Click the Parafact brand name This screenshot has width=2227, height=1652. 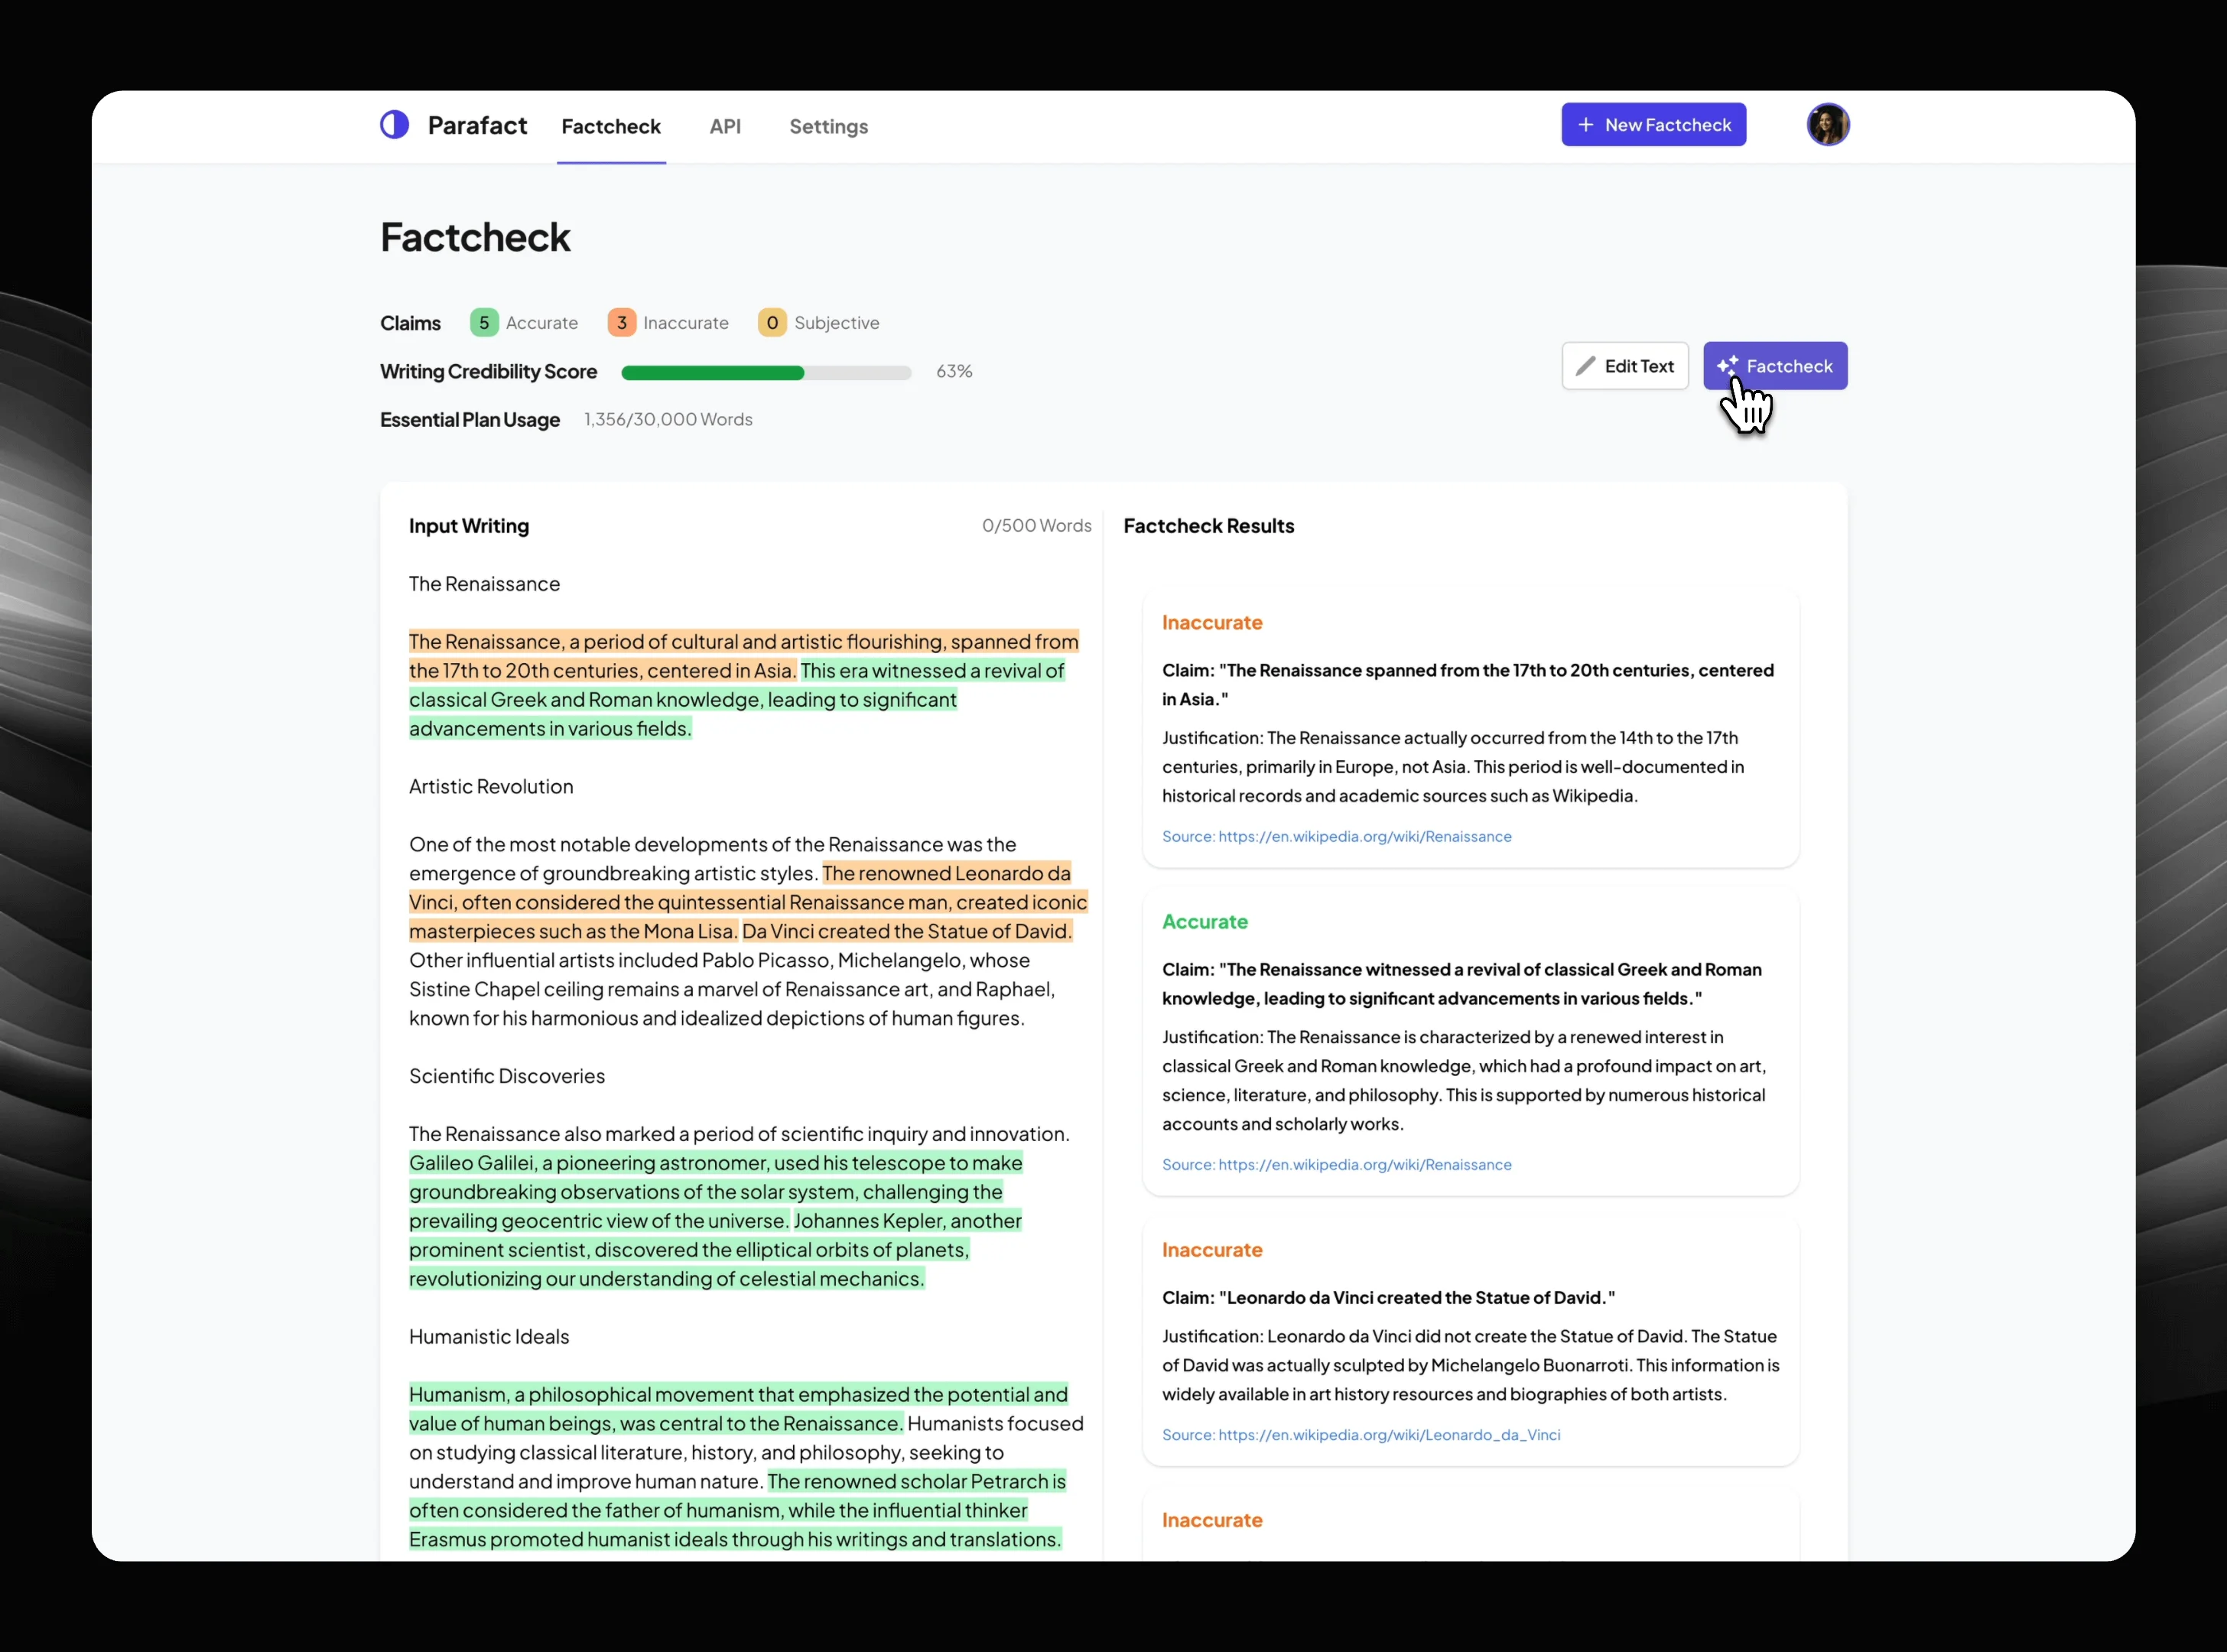pos(477,125)
